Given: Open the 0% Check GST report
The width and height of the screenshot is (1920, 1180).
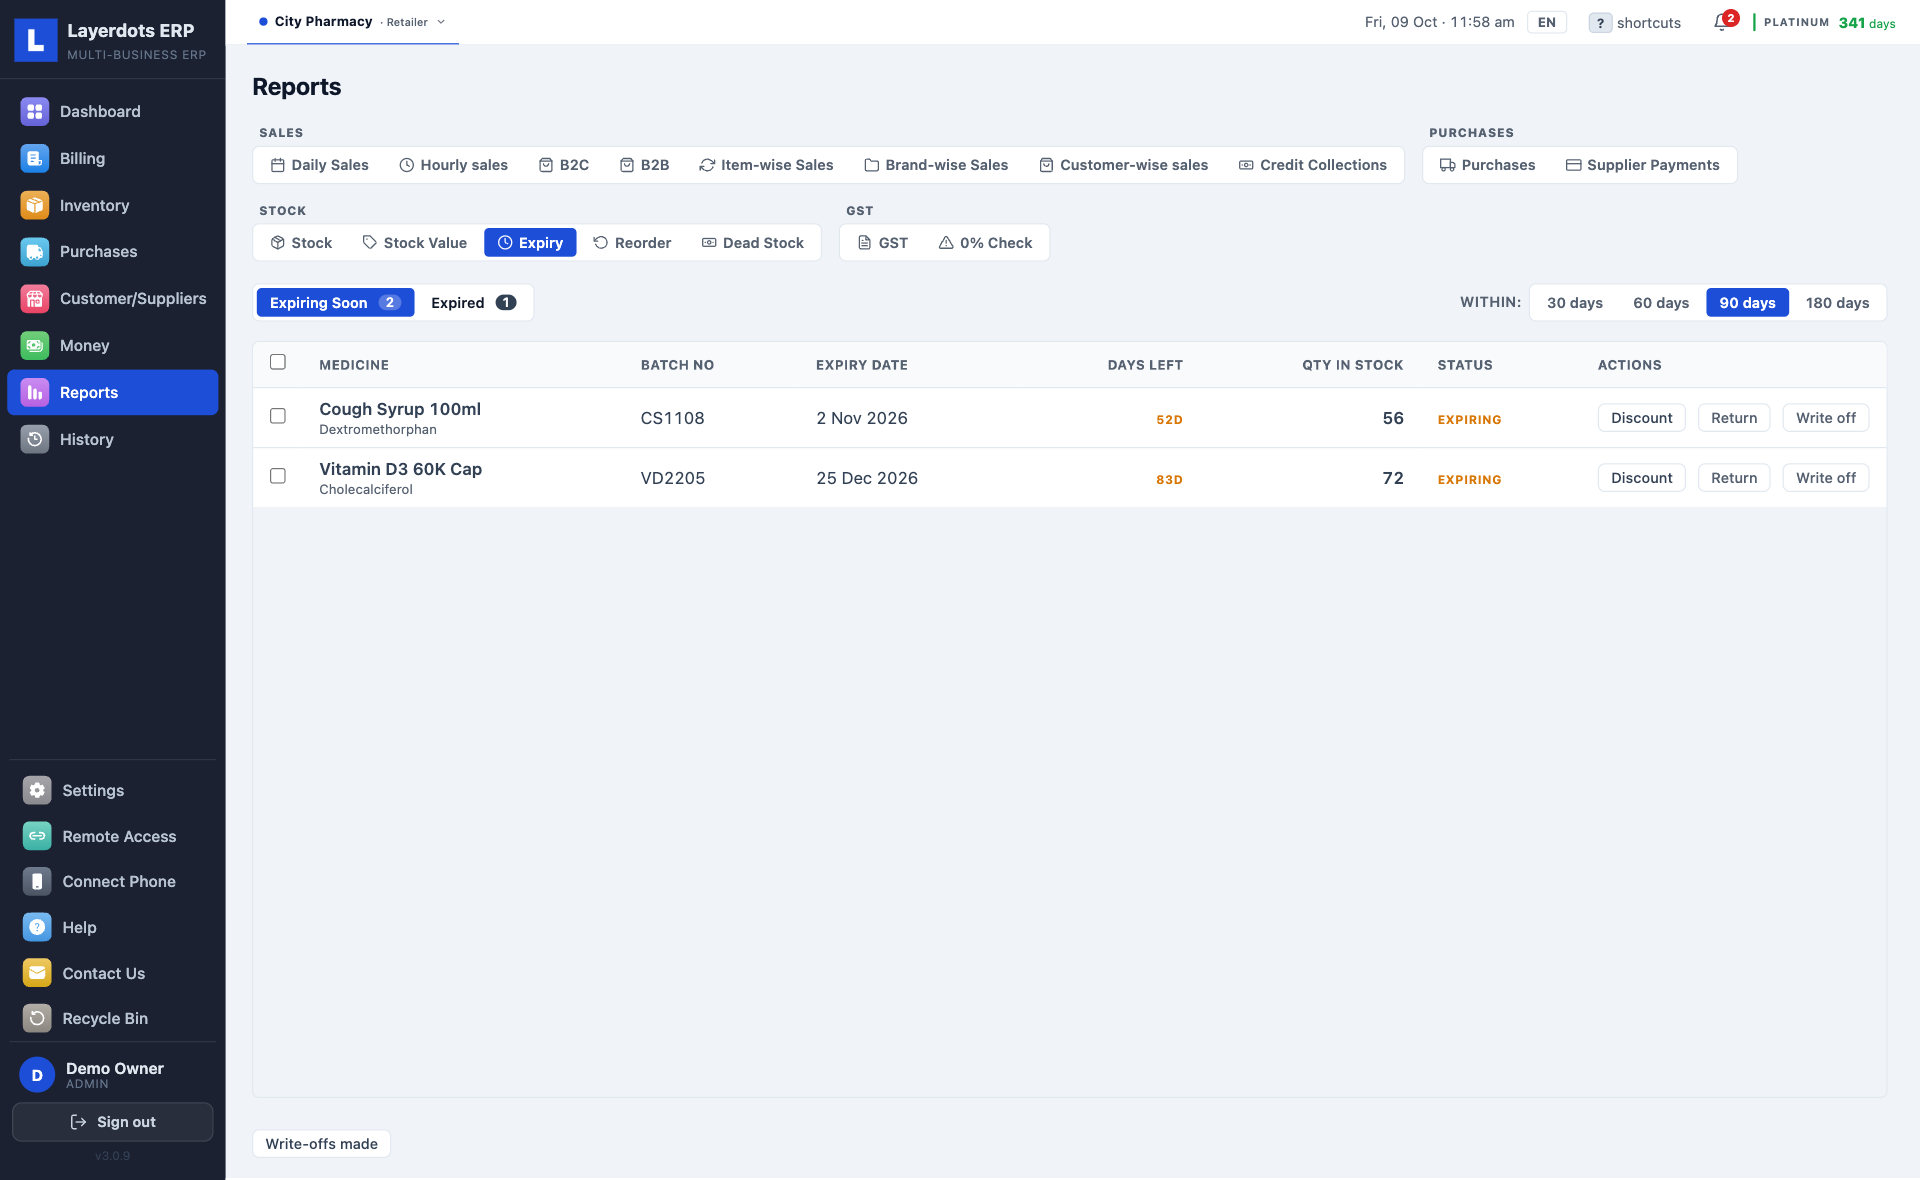Looking at the screenshot, I should [985, 243].
